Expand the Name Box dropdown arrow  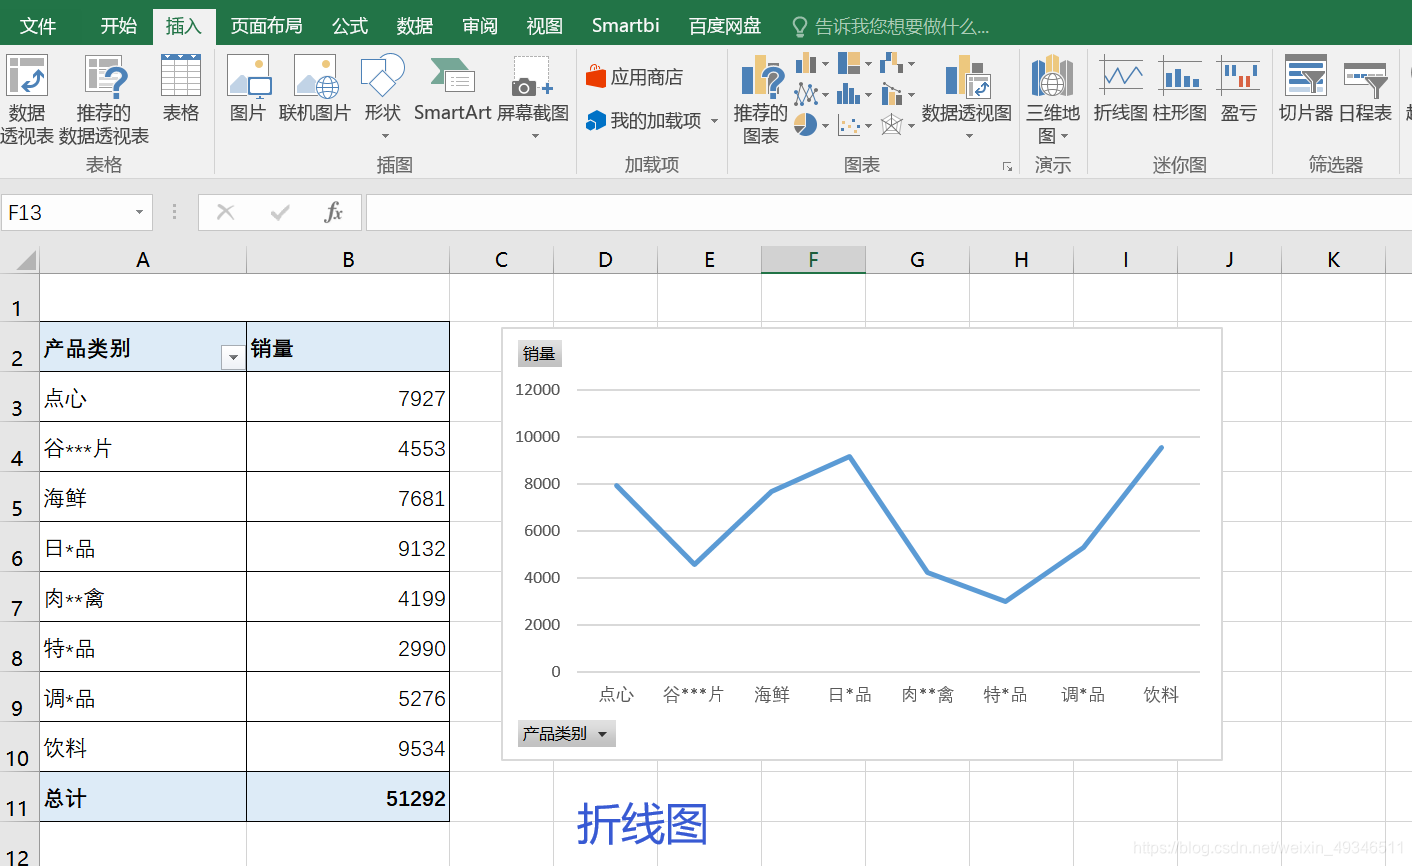(x=139, y=213)
